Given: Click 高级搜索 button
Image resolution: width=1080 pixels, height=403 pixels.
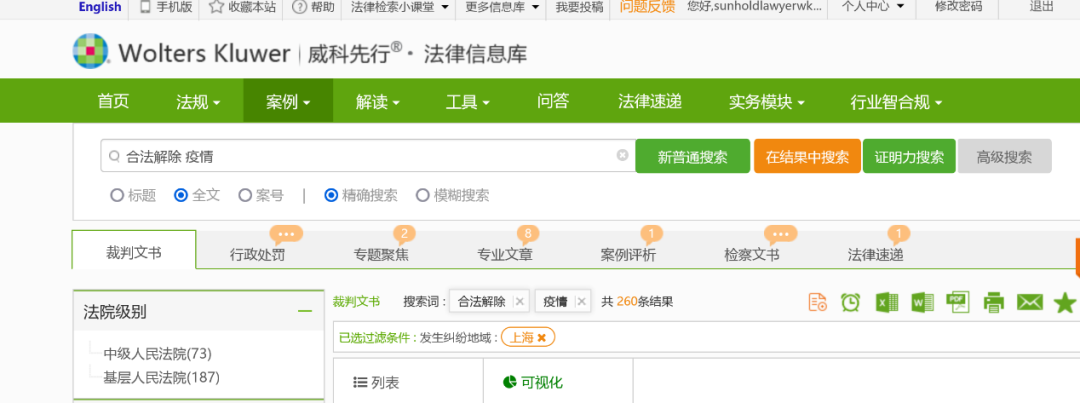Looking at the screenshot, I should click(1004, 156).
